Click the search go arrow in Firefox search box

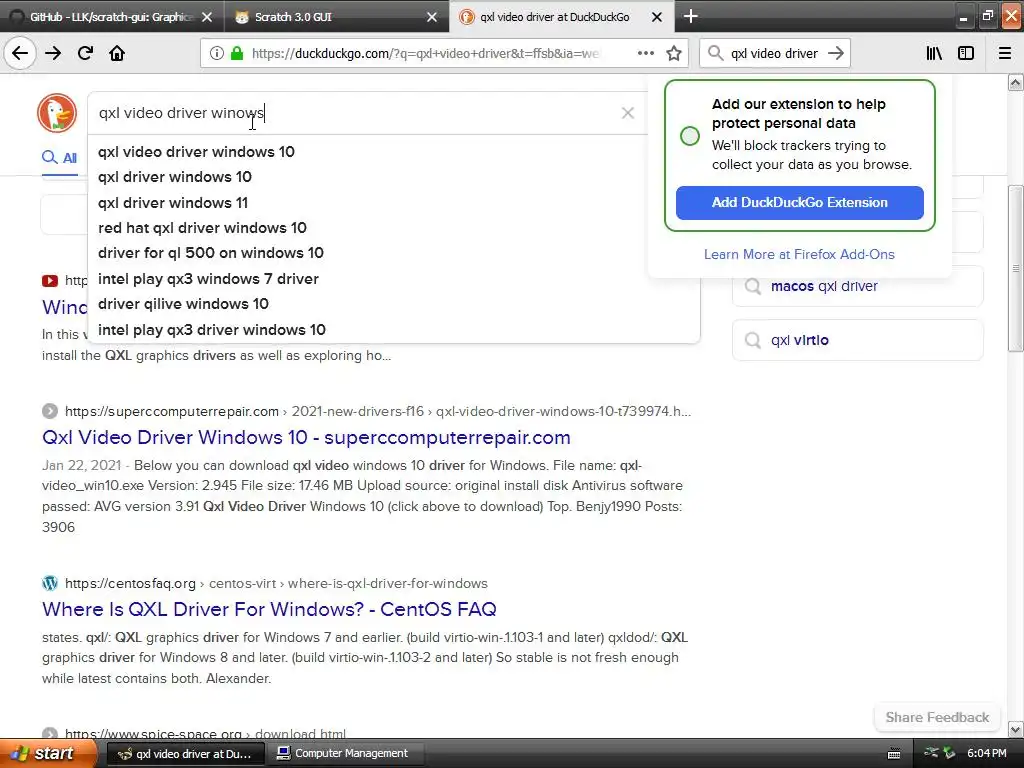coord(836,54)
